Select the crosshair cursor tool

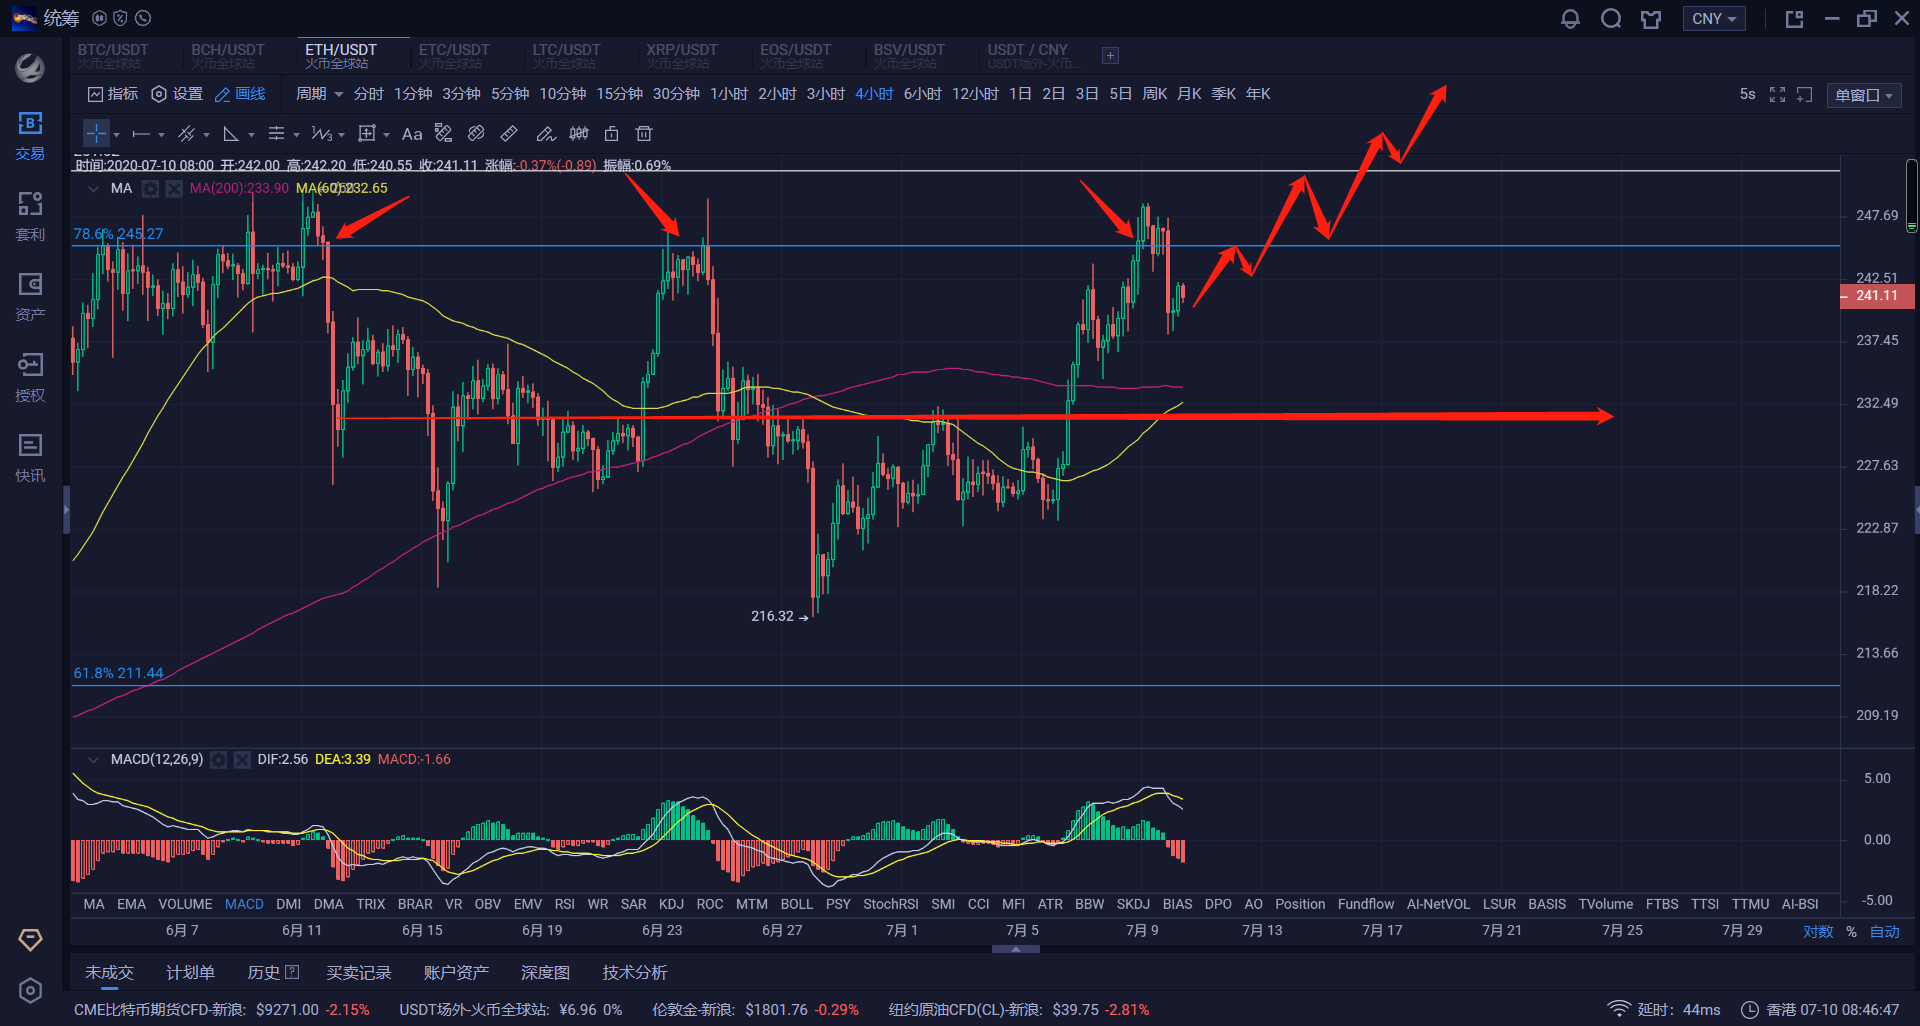click(x=96, y=133)
